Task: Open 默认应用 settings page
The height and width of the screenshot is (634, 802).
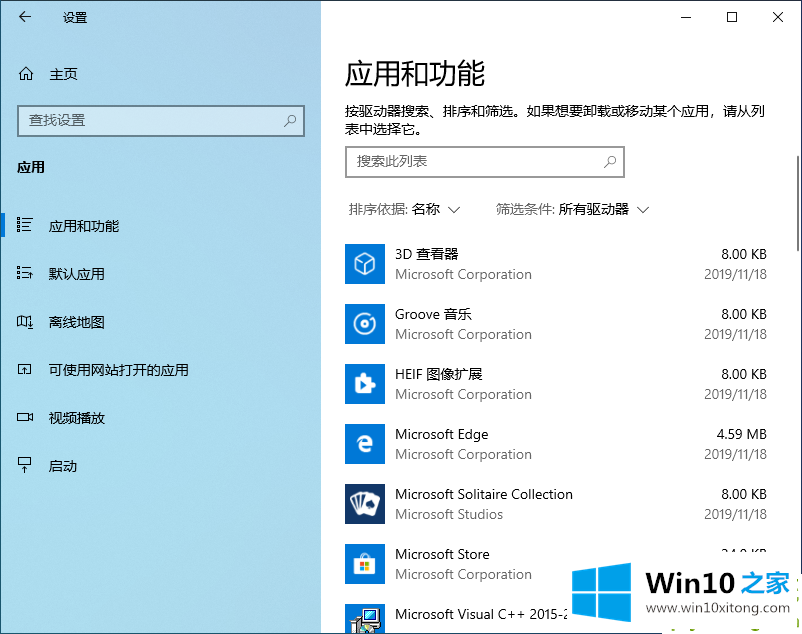Action: pos(77,274)
